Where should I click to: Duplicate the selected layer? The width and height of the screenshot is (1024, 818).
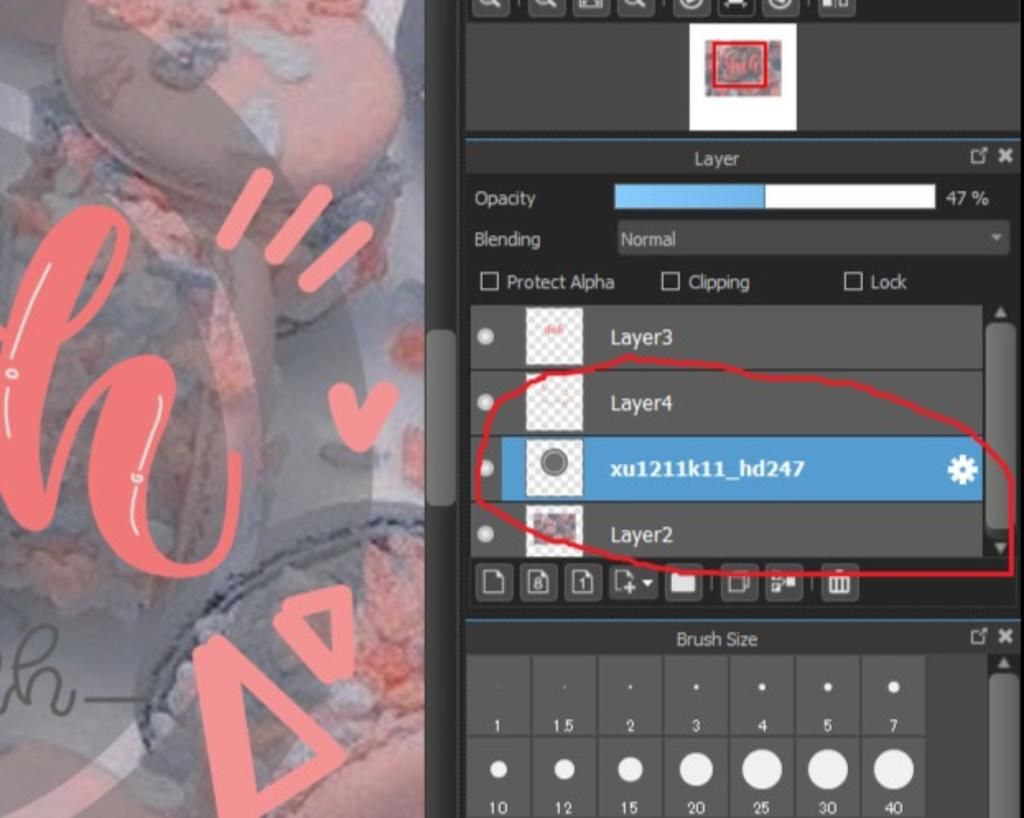coord(739,581)
